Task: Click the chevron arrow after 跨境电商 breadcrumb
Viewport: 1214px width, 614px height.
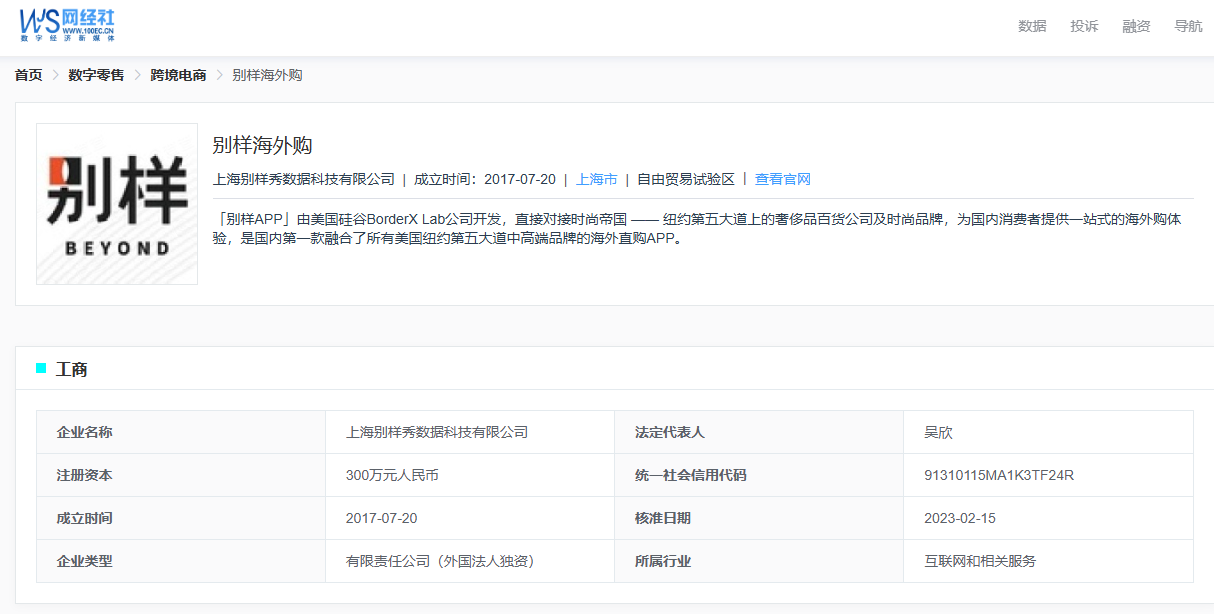Action: pyautogui.click(x=220, y=75)
